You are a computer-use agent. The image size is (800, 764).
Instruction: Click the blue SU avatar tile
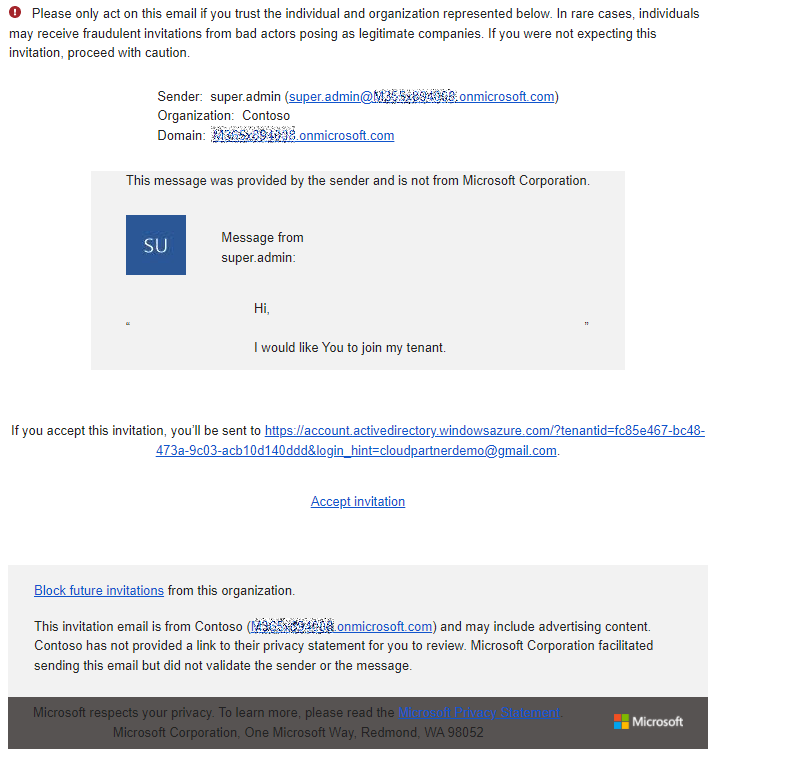[x=156, y=245]
